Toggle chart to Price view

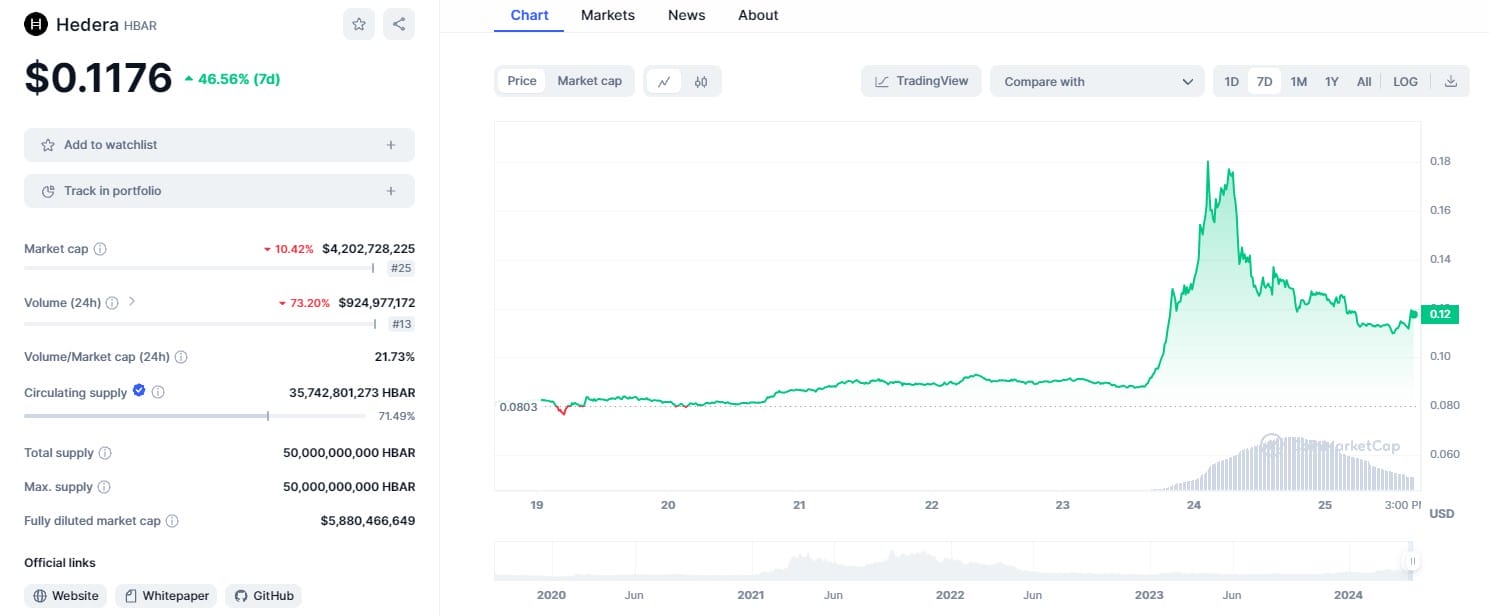click(522, 81)
